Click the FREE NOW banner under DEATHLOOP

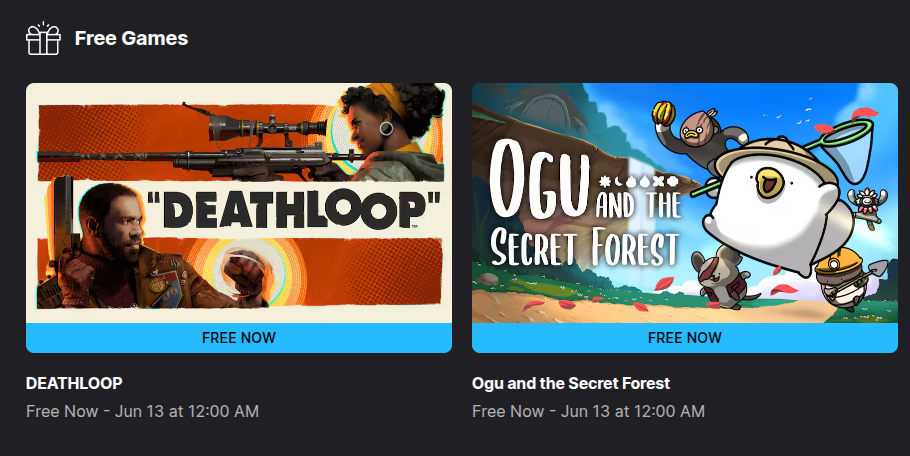coord(239,338)
